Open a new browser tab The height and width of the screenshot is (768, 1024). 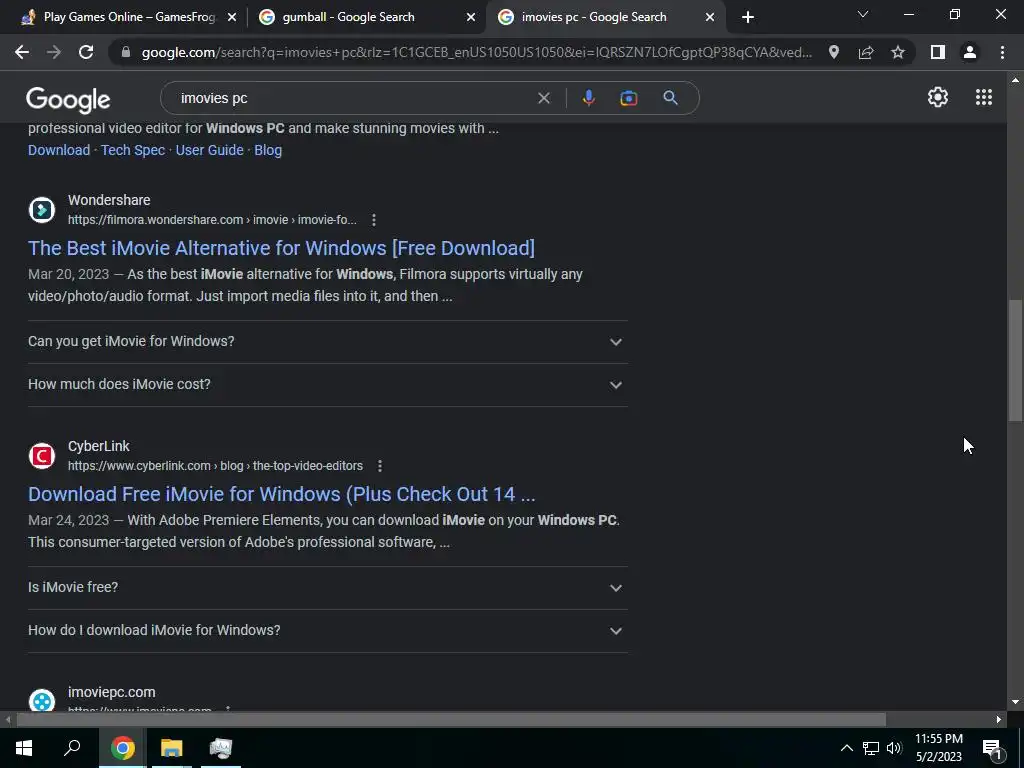click(x=748, y=18)
